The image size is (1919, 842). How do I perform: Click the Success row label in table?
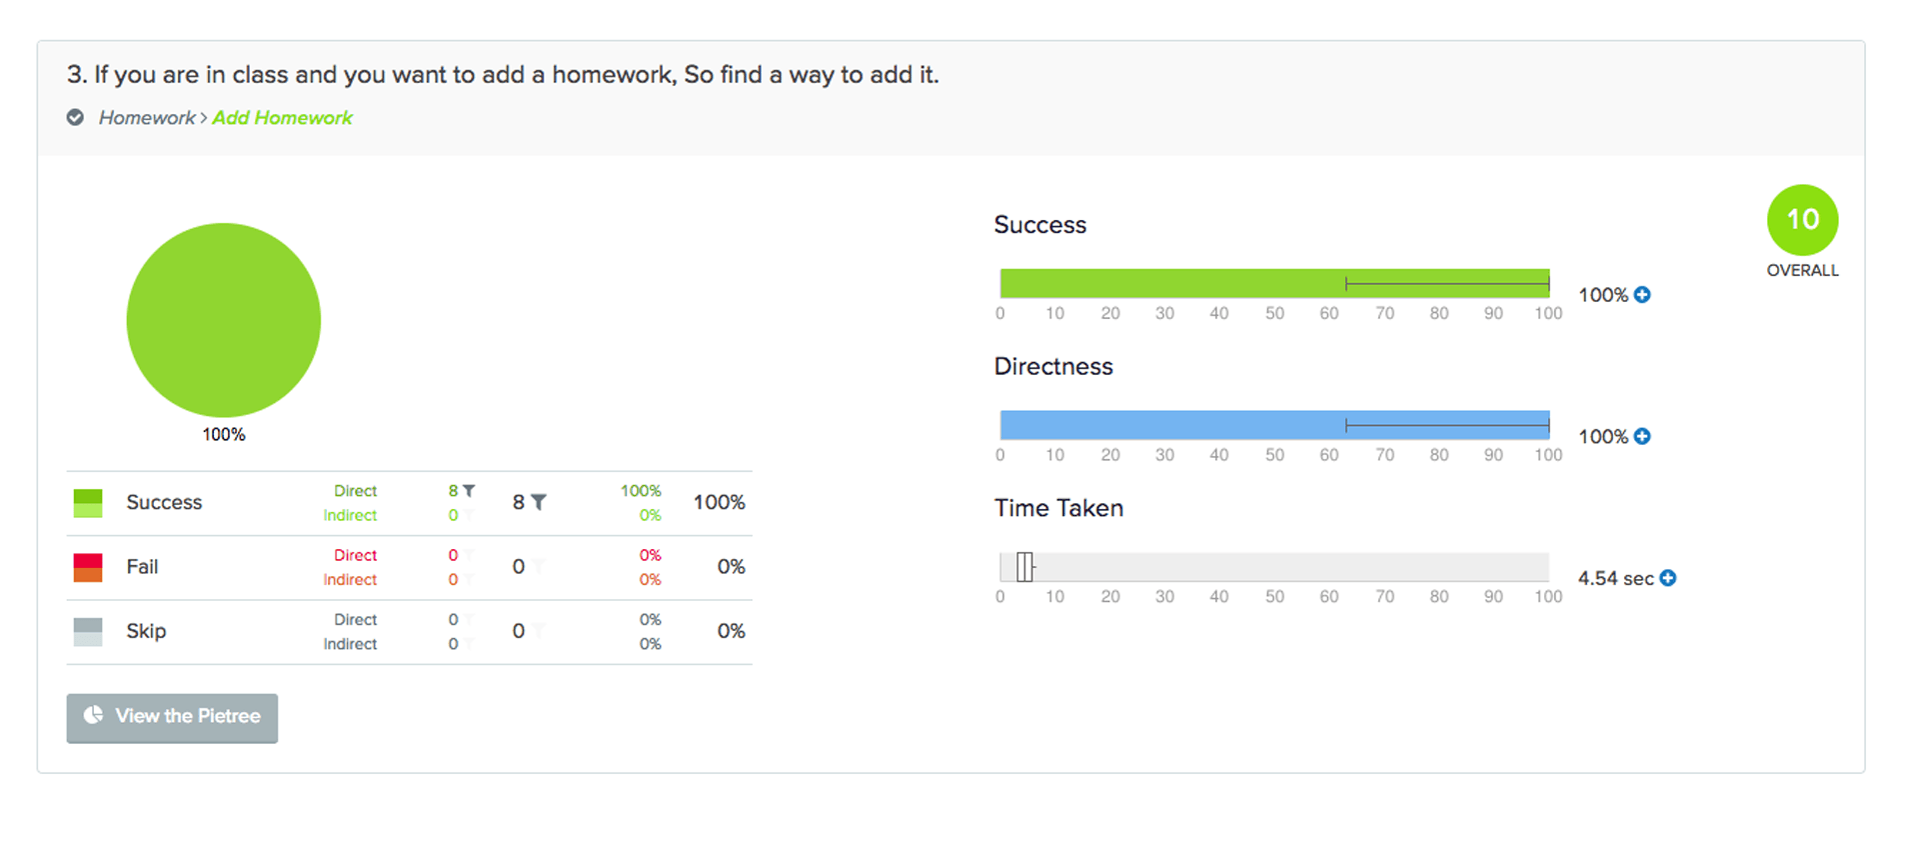pos(164,503)
